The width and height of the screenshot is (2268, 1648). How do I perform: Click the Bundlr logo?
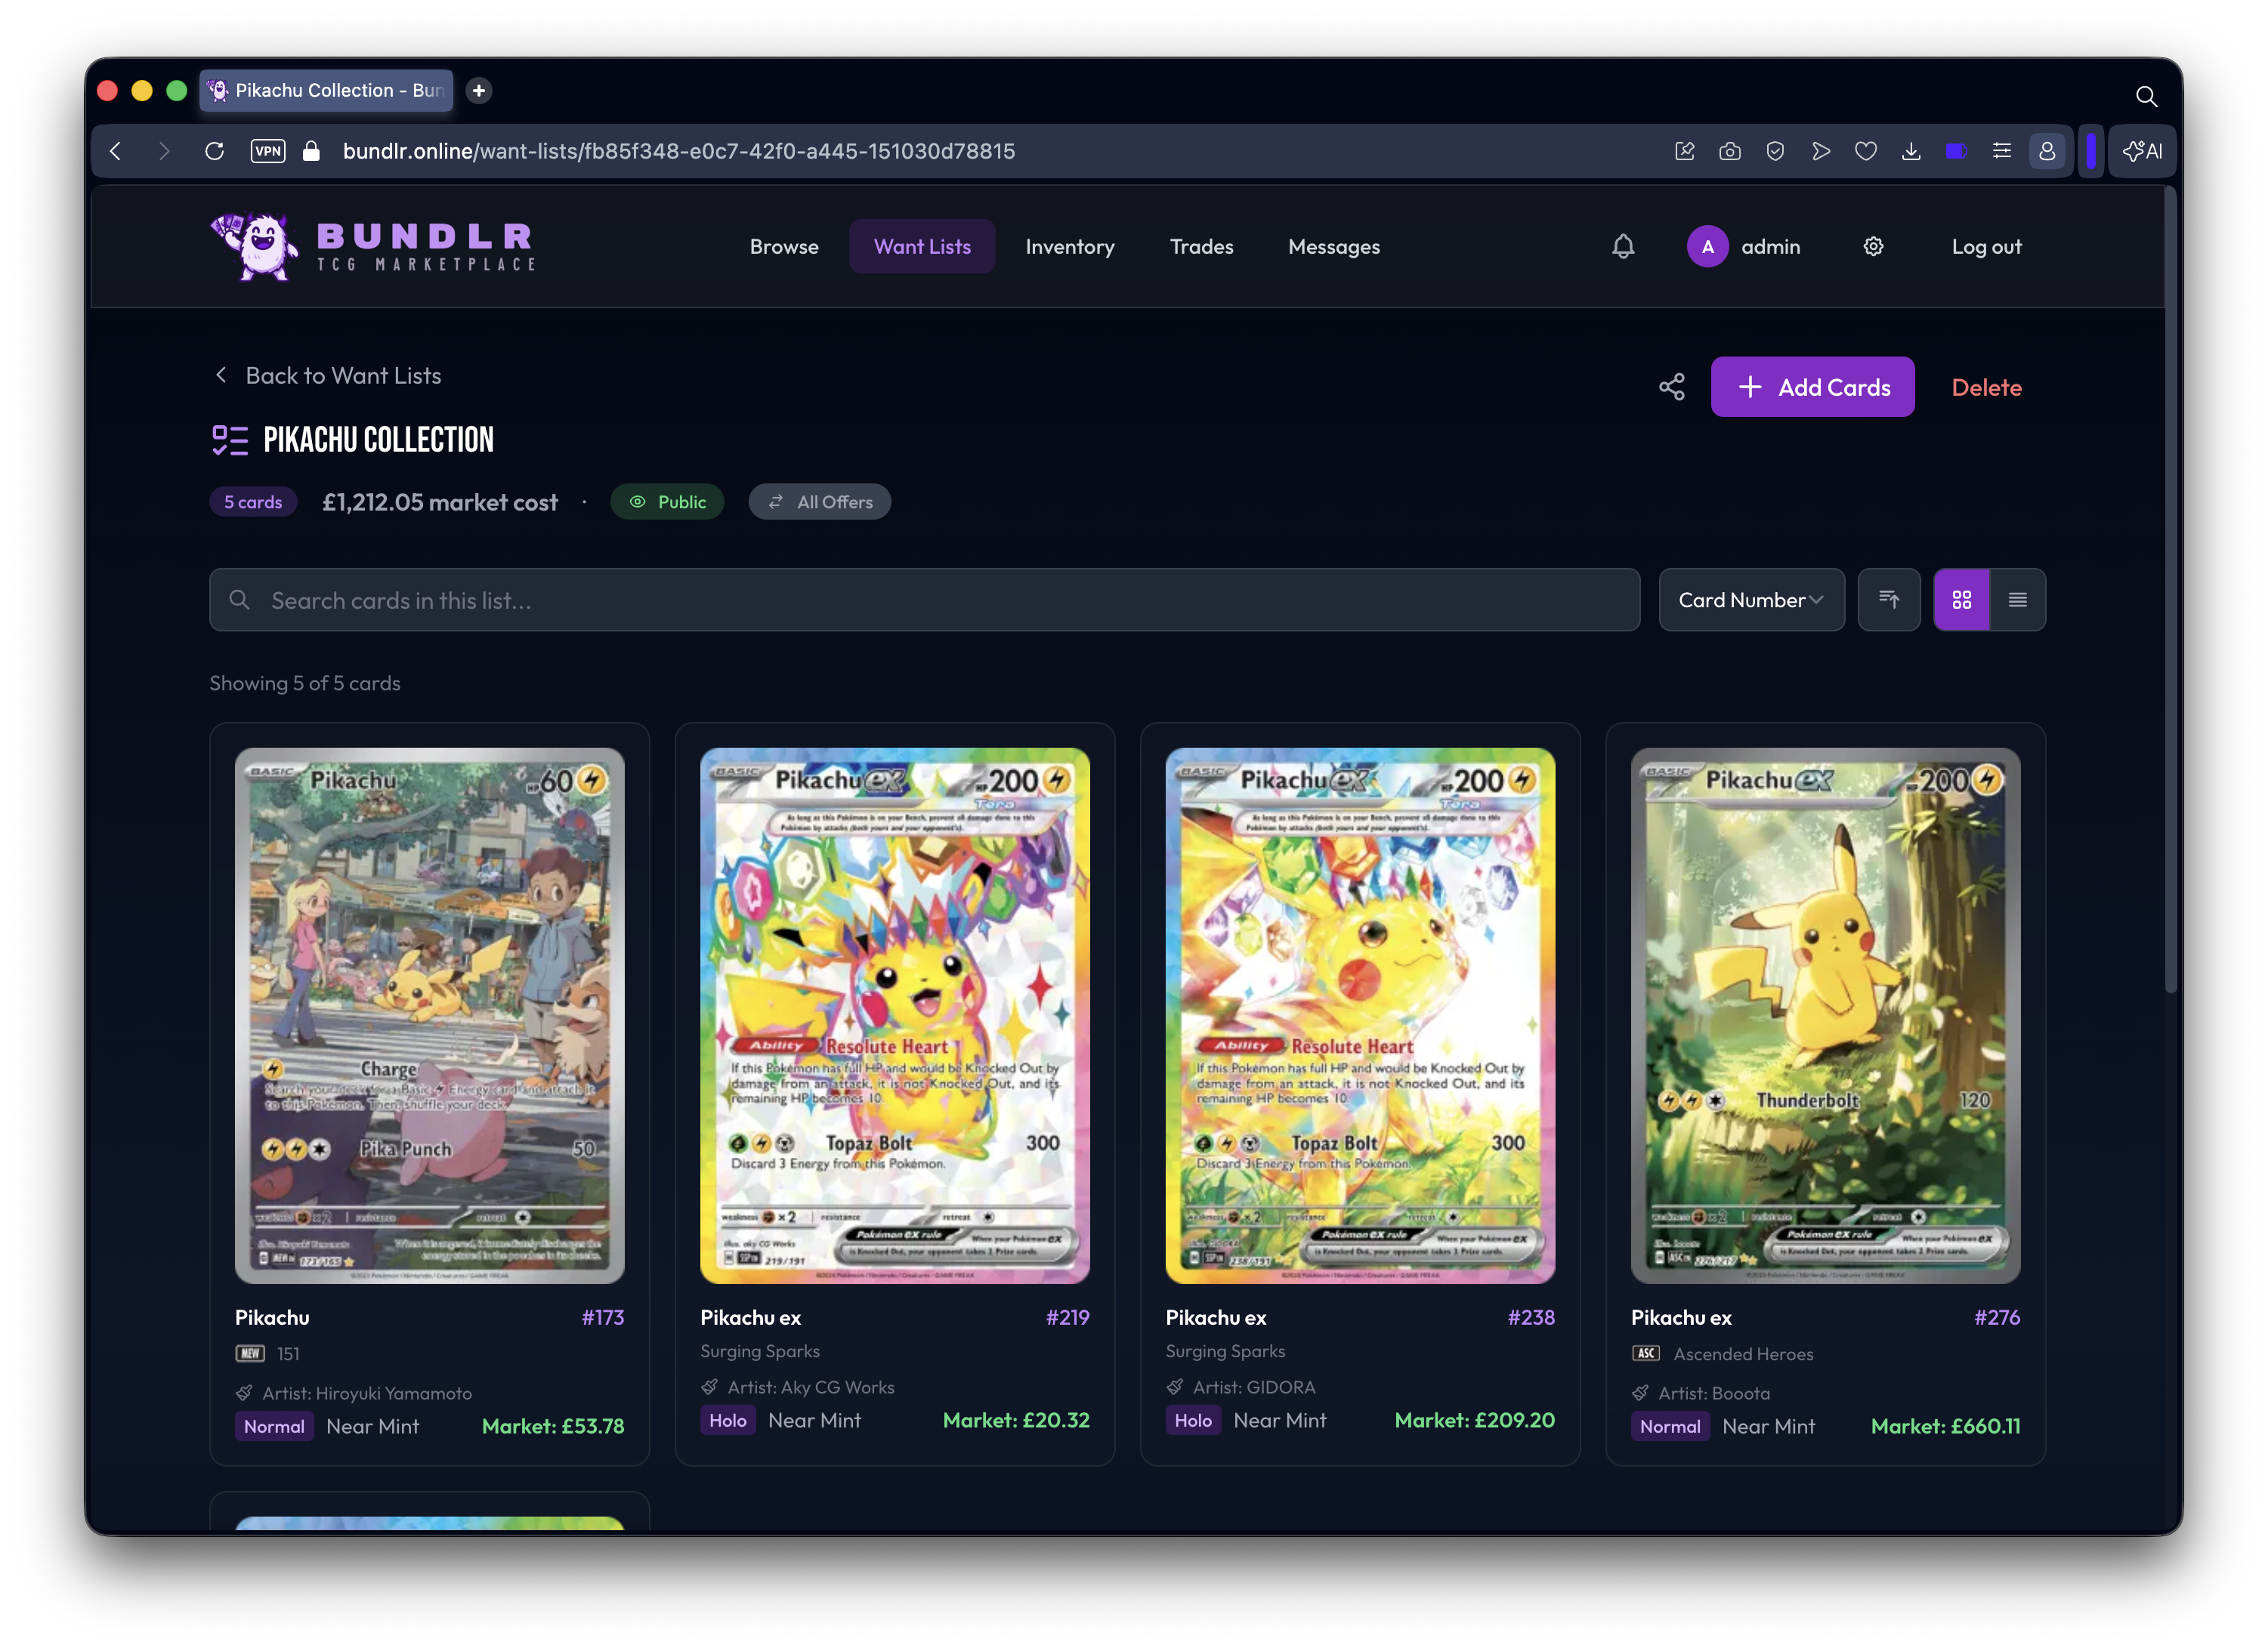(x=373, y=246)
